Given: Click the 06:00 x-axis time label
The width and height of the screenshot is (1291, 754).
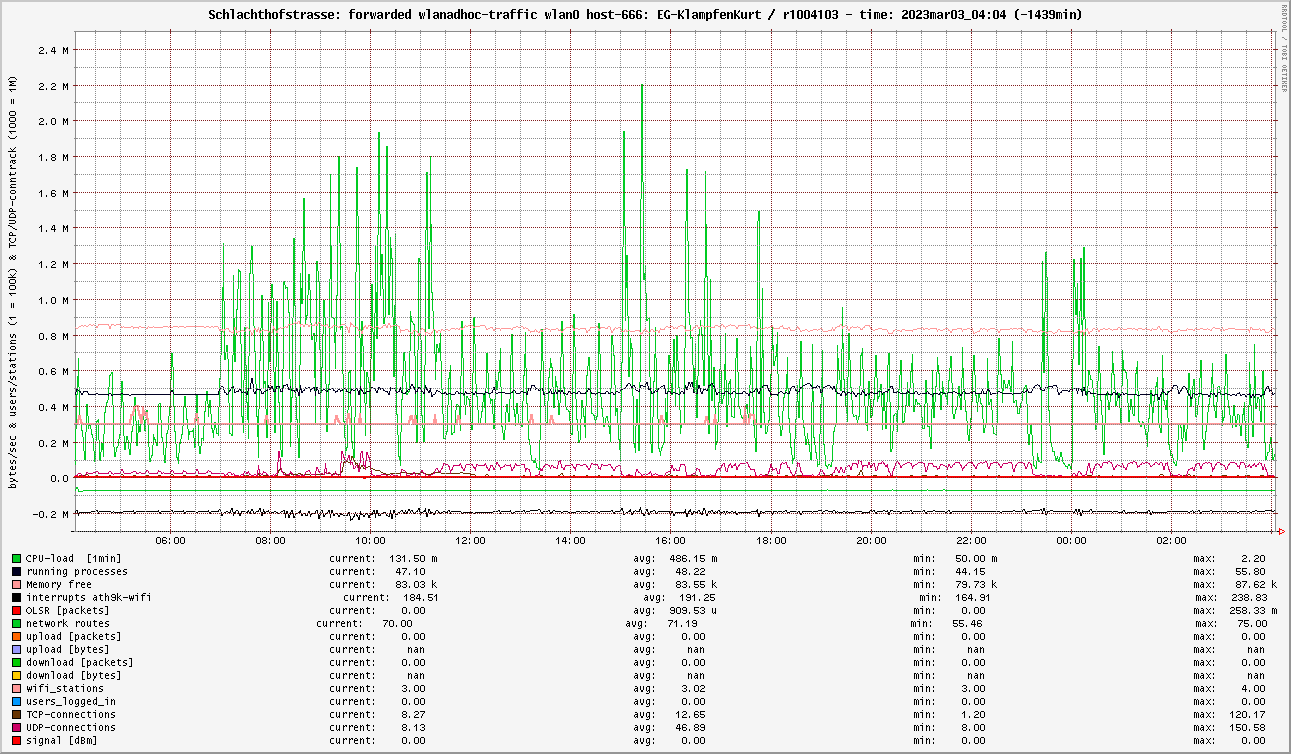Looking at the screenshot, I should pyautogui.click(x=171, y=540).
